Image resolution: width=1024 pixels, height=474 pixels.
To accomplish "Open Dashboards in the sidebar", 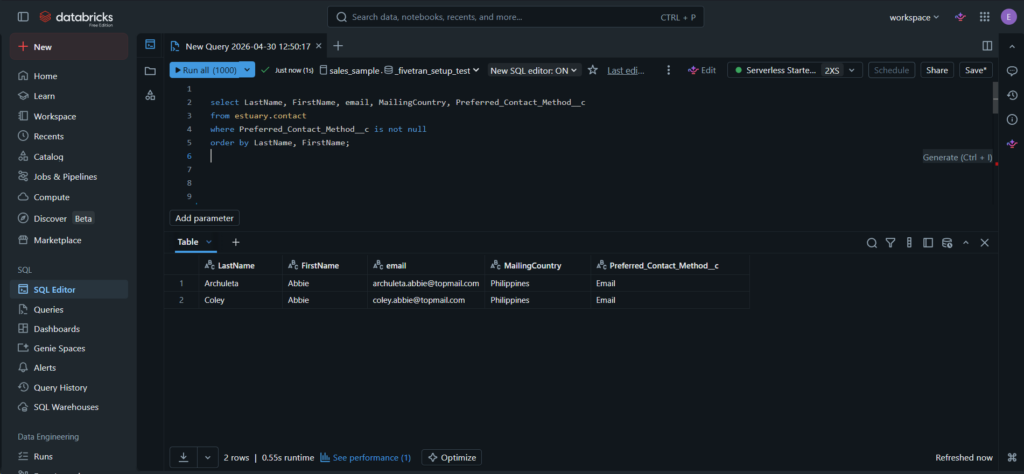I will (69, 328).
